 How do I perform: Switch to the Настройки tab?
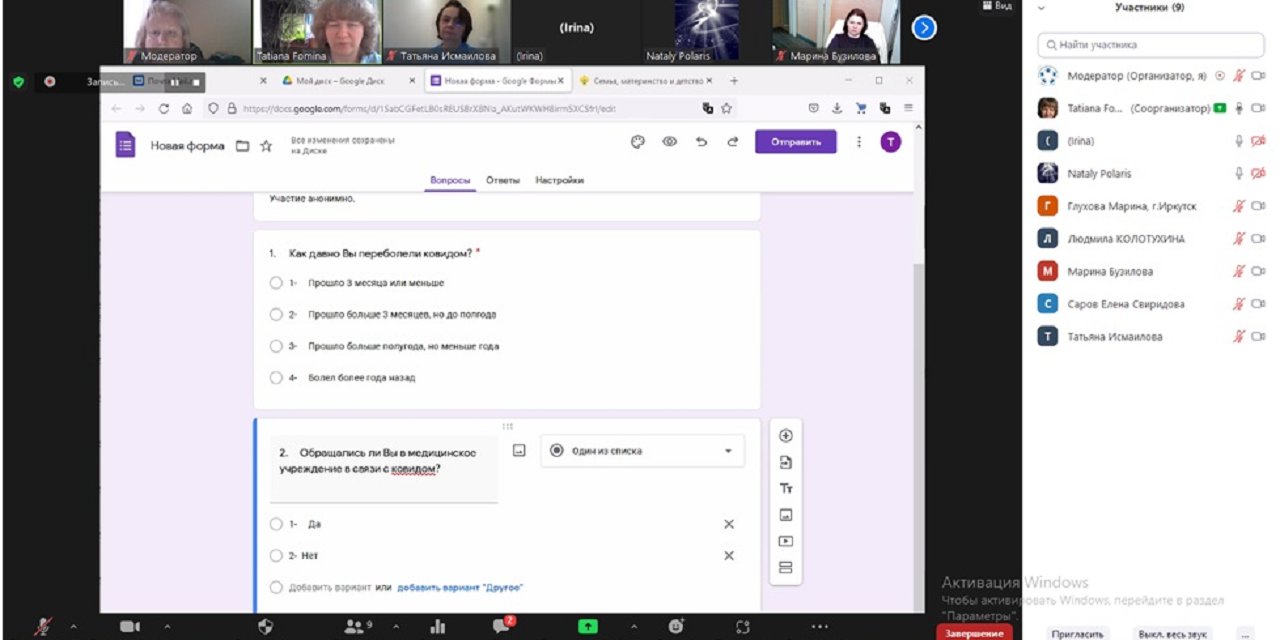coord(559,180)
